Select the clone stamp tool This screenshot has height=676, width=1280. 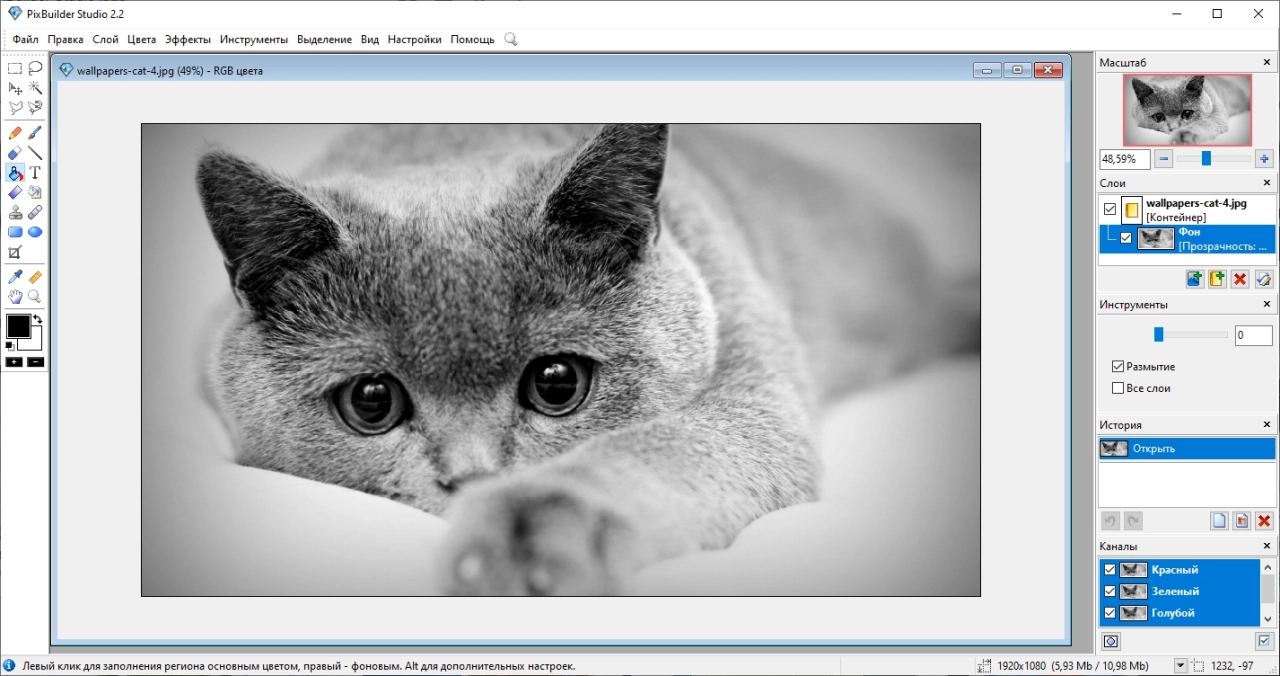click(x=15, y=212)
